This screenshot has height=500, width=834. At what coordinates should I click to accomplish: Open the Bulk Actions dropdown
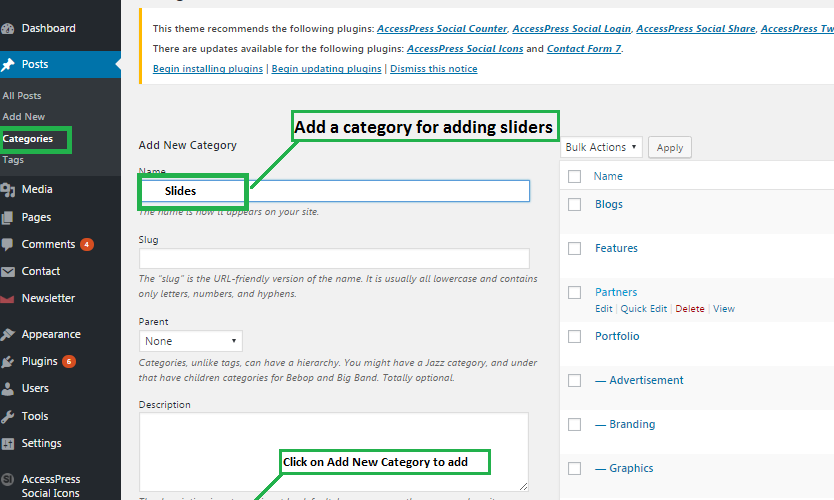click(x=601, y=147)
